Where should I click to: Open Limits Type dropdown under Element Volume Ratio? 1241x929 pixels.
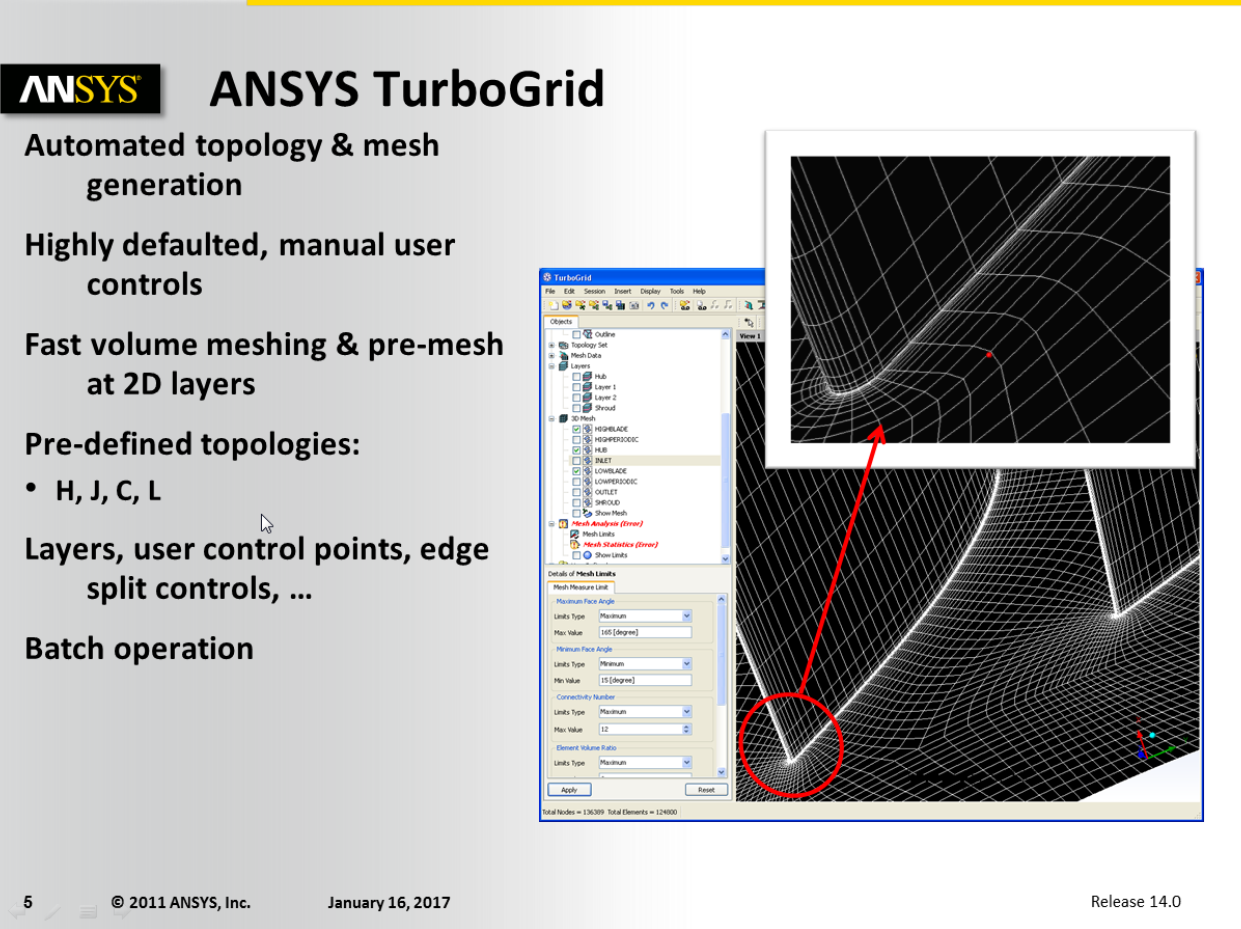click(x=645, y=762)
